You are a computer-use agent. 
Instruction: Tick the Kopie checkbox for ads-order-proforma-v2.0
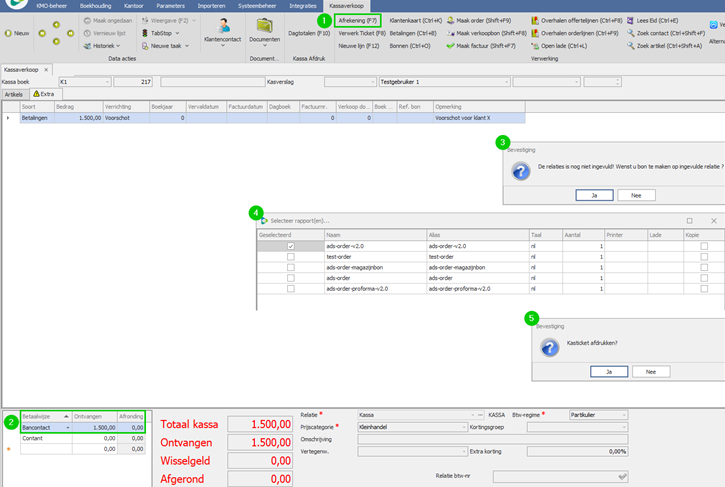(704, 289)
